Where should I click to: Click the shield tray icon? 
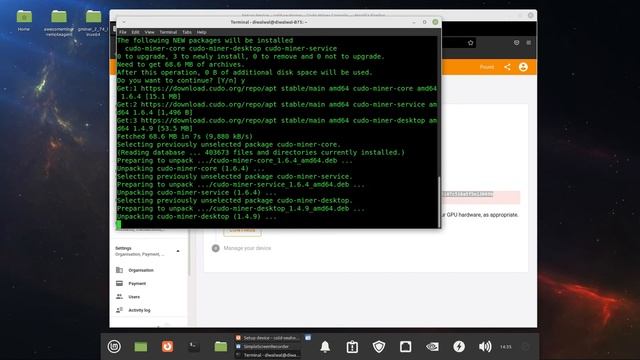pos(379,347)
